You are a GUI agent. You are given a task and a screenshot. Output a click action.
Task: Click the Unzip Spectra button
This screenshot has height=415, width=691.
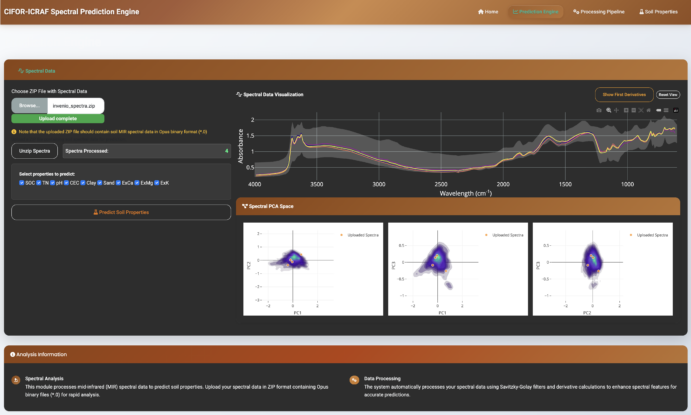coord(34,151)
